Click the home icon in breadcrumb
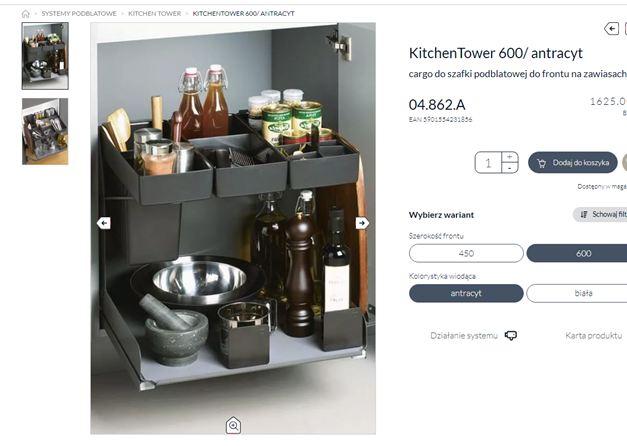 point(26,14)
